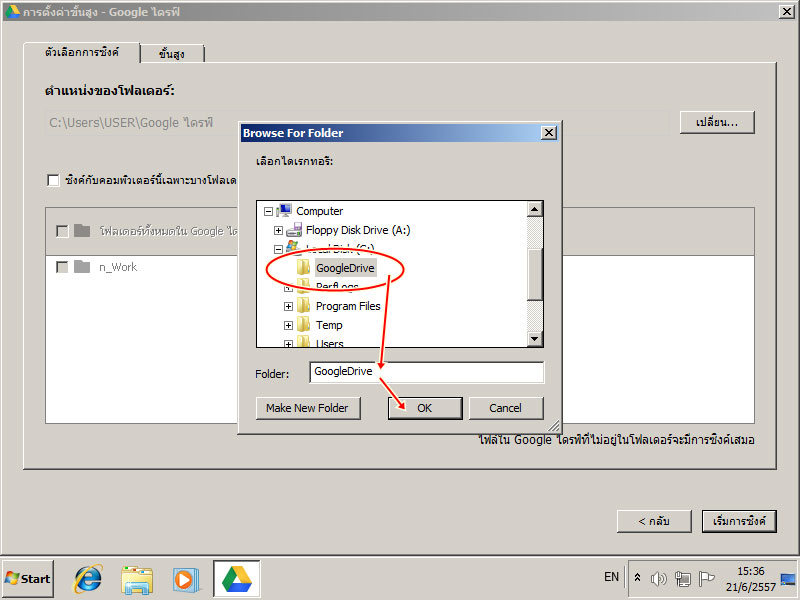This screenshot has height=600, width=800.
Task: Click the network tray icon
Action: 683,579
